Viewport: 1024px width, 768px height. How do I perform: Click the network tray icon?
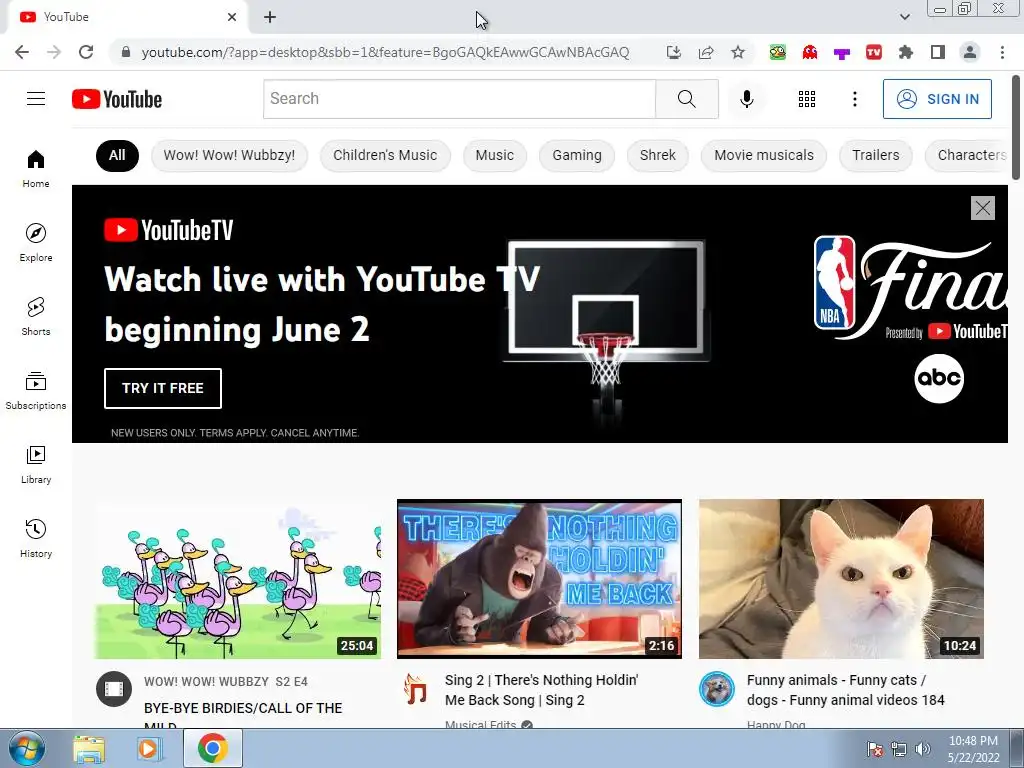pos(899,749)
